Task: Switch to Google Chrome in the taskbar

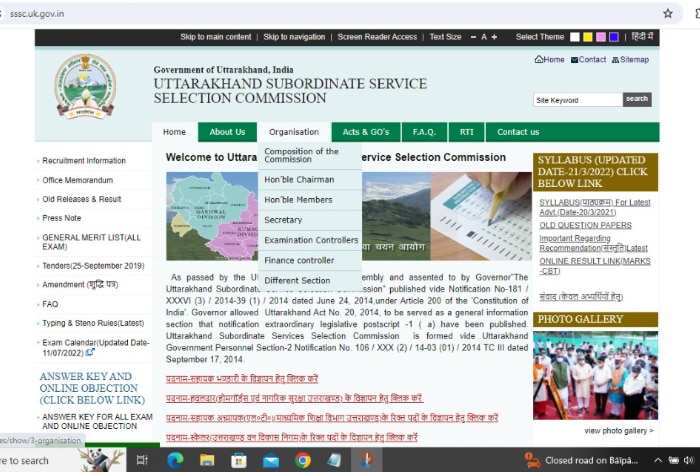Action: click(303, 460)
